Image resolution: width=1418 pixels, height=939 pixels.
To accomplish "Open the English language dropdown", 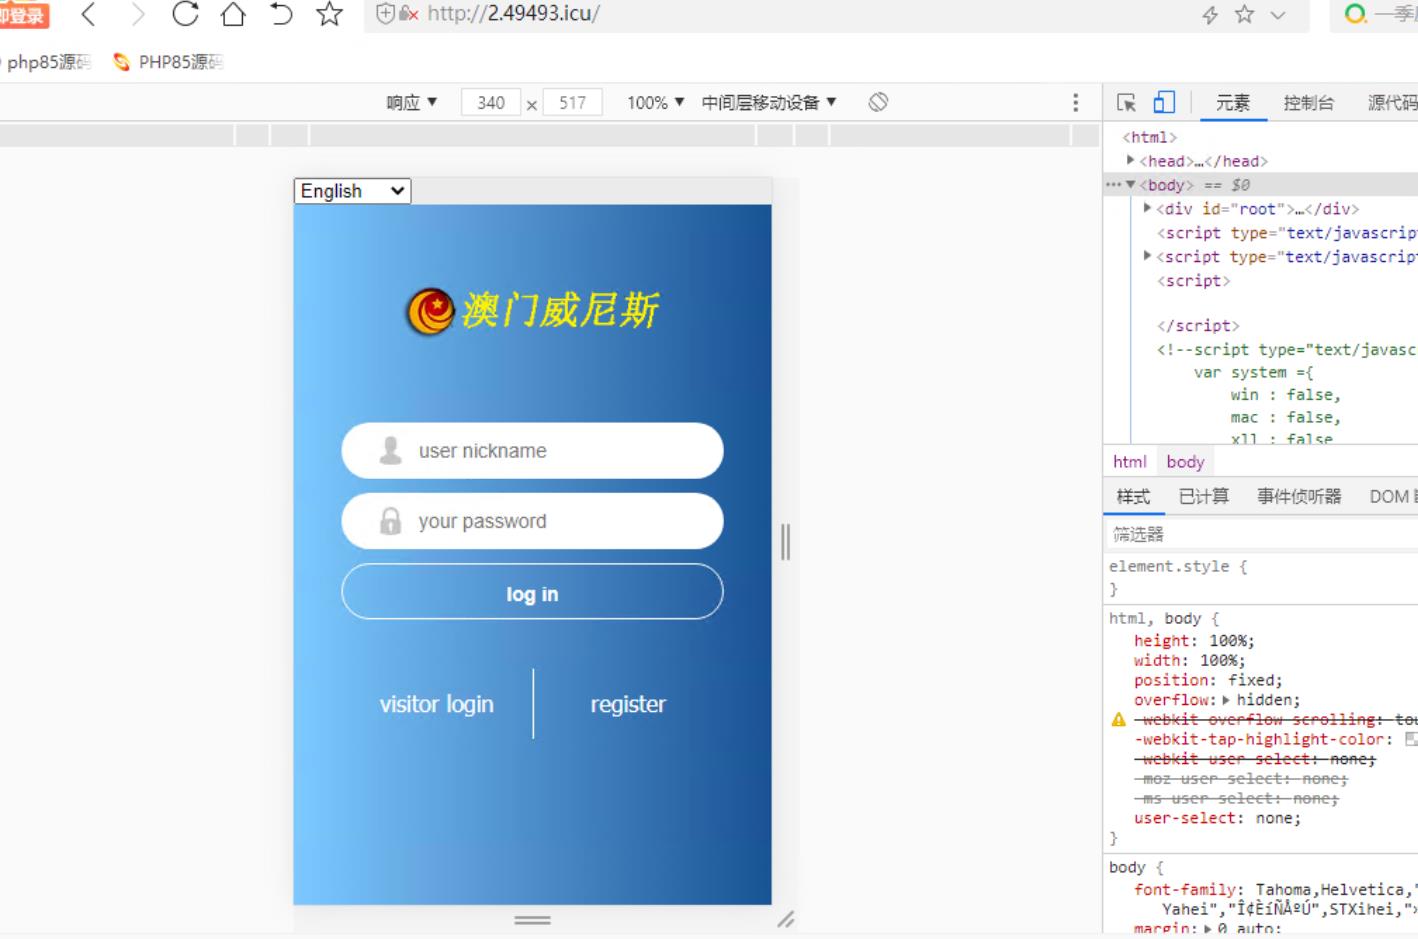I will (x=352, y=191).
